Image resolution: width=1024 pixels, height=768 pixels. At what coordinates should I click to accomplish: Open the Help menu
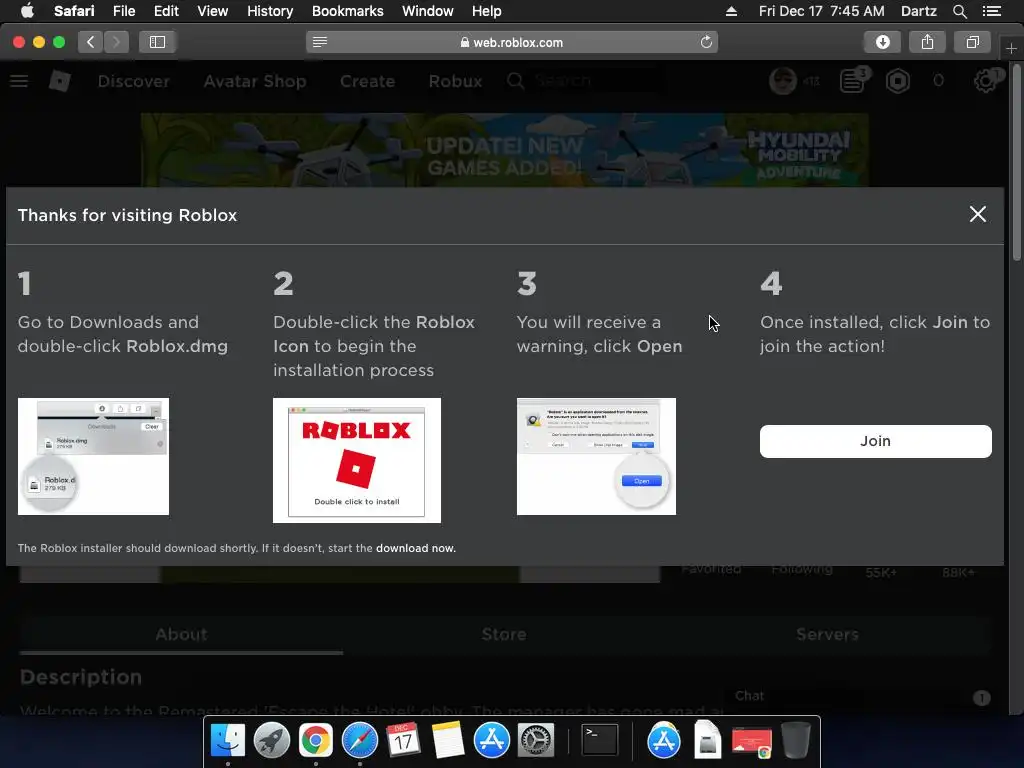(487, 11)
